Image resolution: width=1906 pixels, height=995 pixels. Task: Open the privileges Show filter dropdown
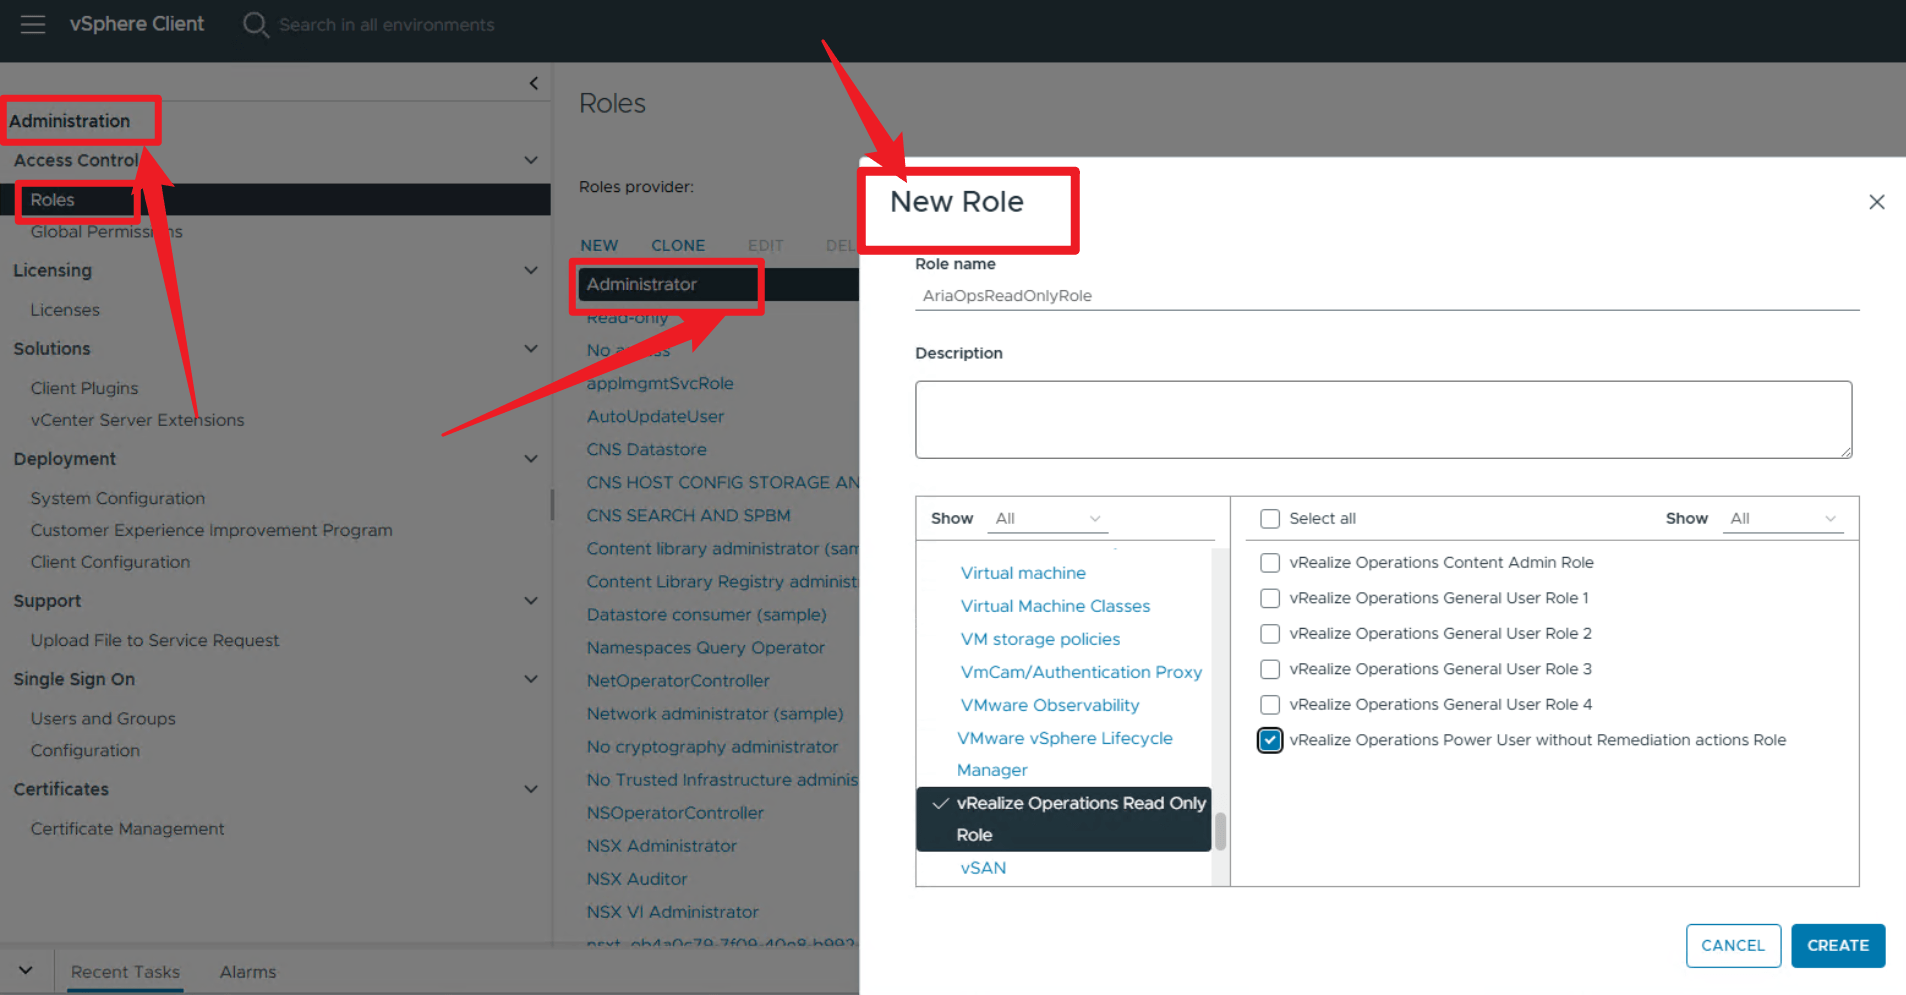pyautogui.click(x=1782, y=518)
